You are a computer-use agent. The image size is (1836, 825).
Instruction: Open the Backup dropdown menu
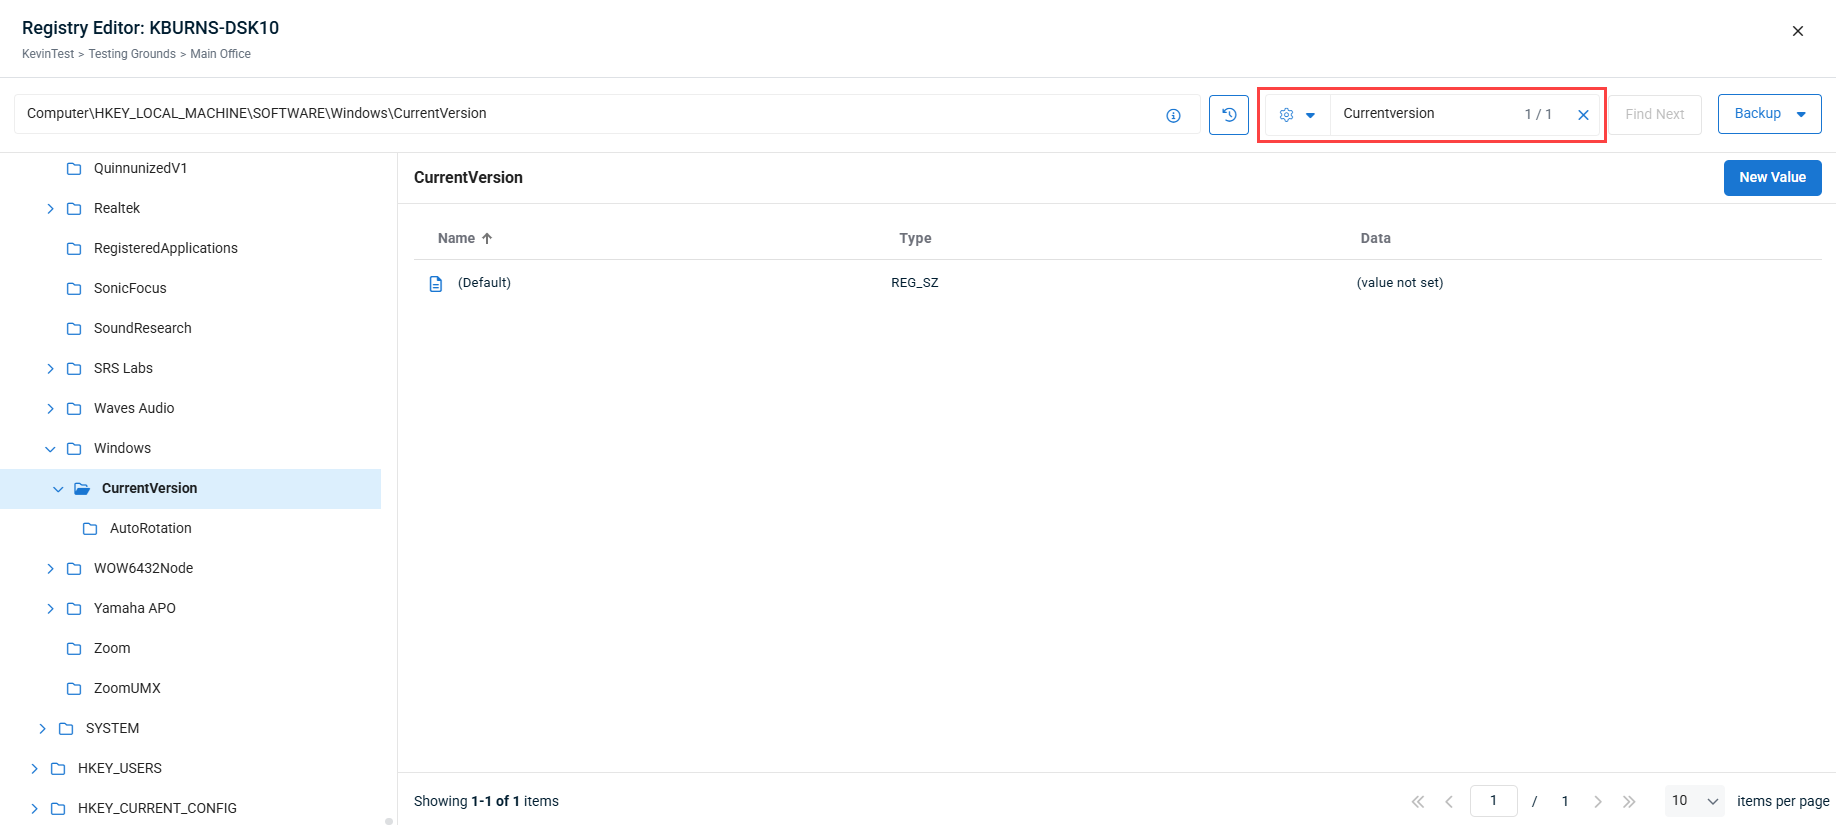pos(1800,114)
